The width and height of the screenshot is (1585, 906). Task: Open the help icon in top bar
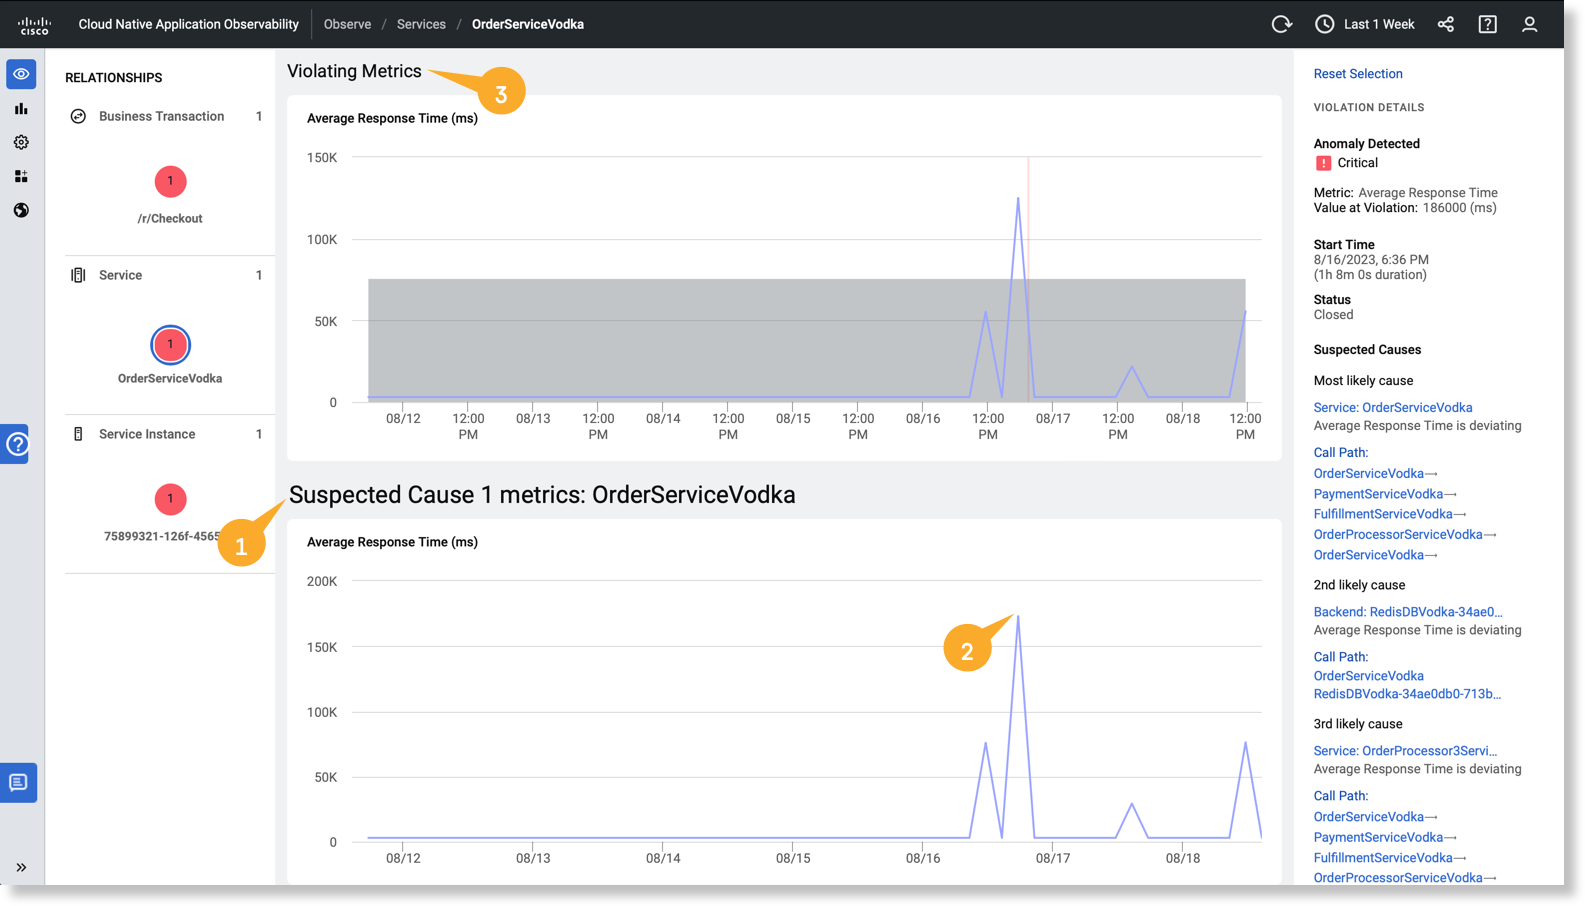tap(1487, 24)
